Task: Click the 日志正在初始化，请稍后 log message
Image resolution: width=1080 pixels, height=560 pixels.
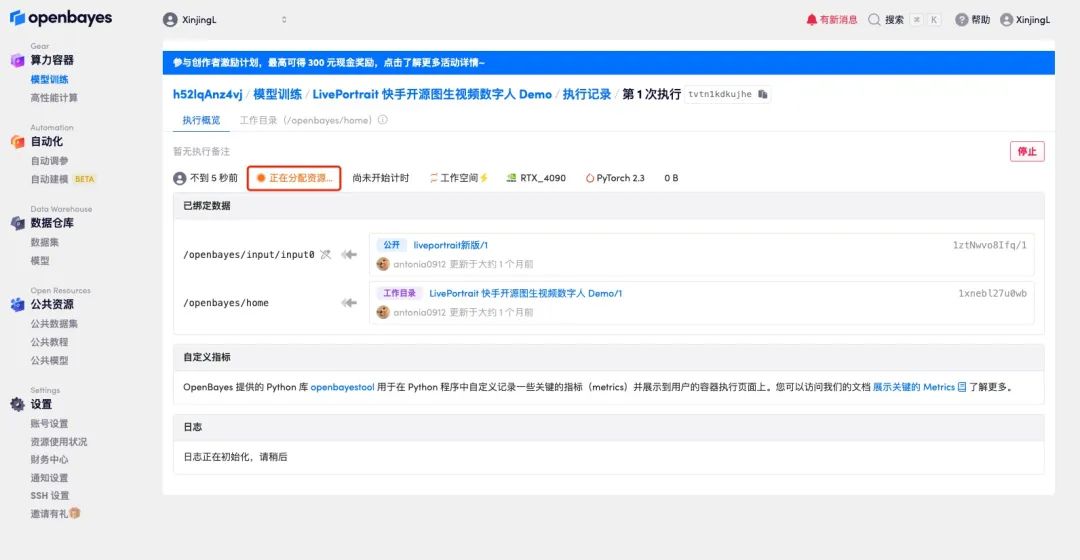Action: coord(235,457)
